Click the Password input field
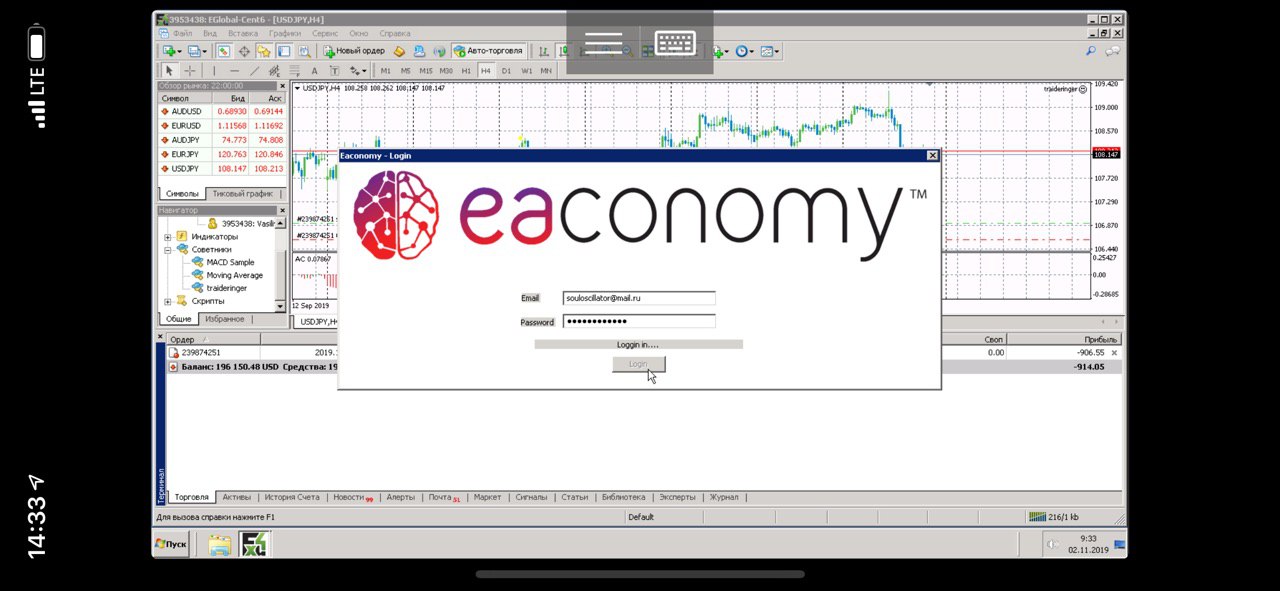 pyautogui.click(x=638, y=321)
